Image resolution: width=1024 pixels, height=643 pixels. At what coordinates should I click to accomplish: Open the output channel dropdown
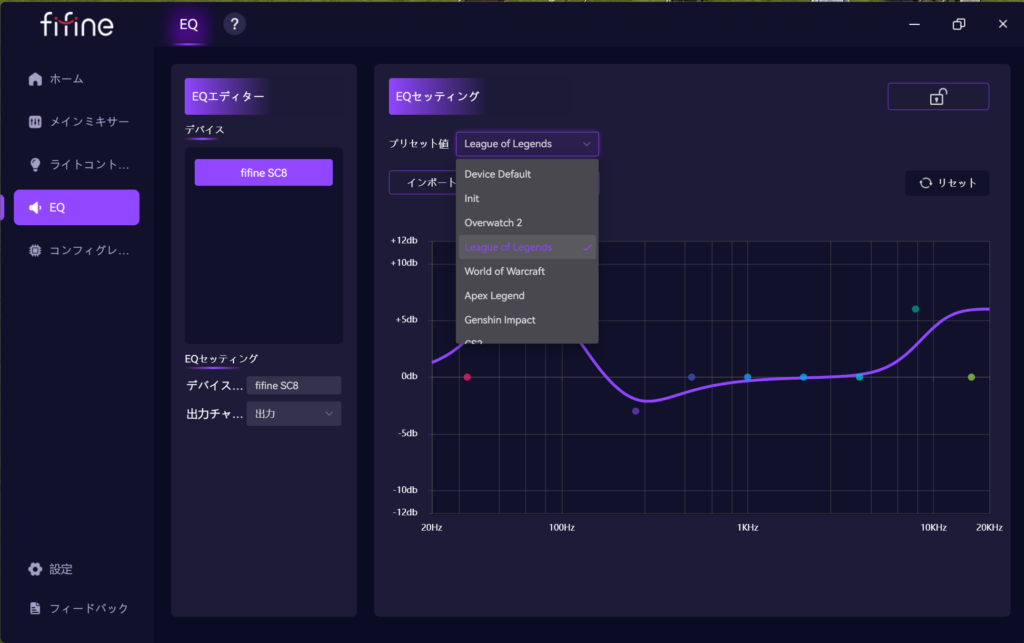tap(294, 414)
